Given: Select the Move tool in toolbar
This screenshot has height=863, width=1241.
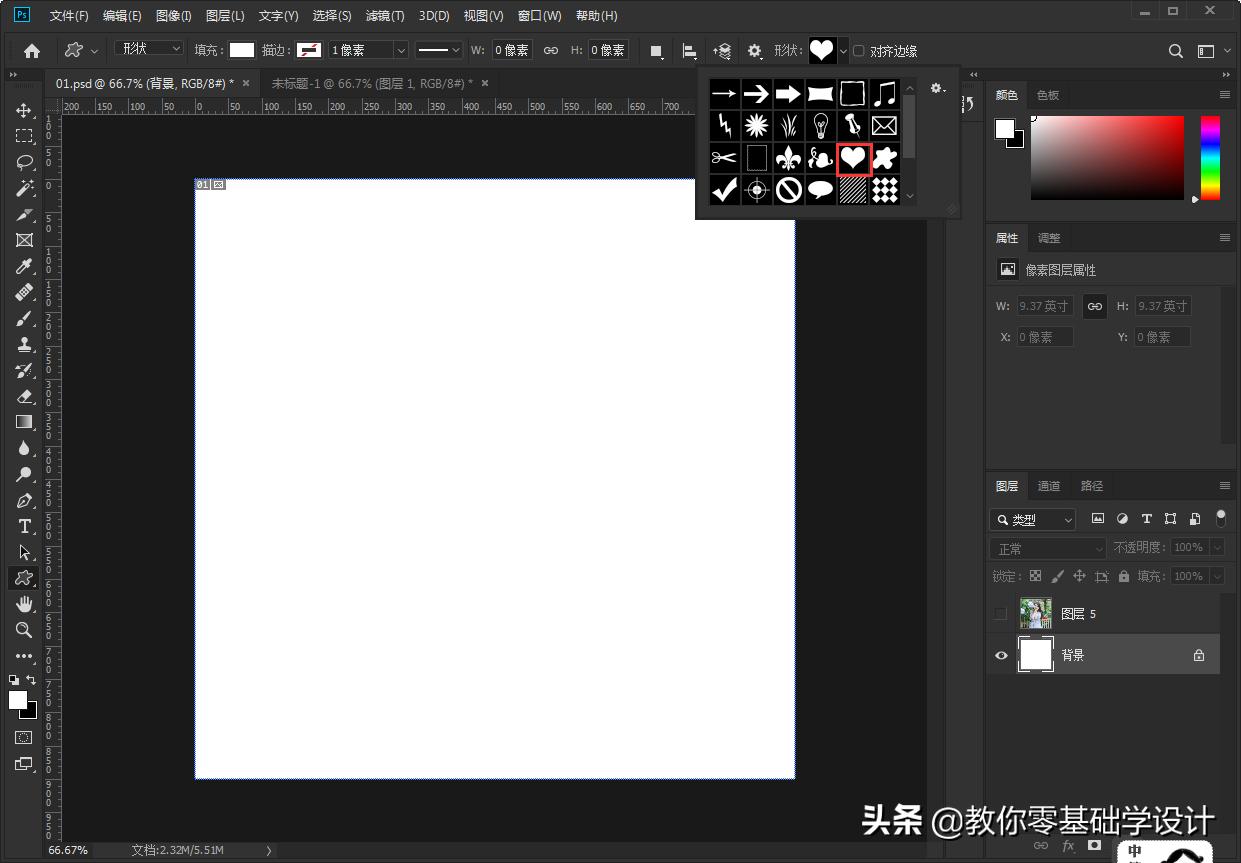Looking at the screenshot, I should [25, 110].
